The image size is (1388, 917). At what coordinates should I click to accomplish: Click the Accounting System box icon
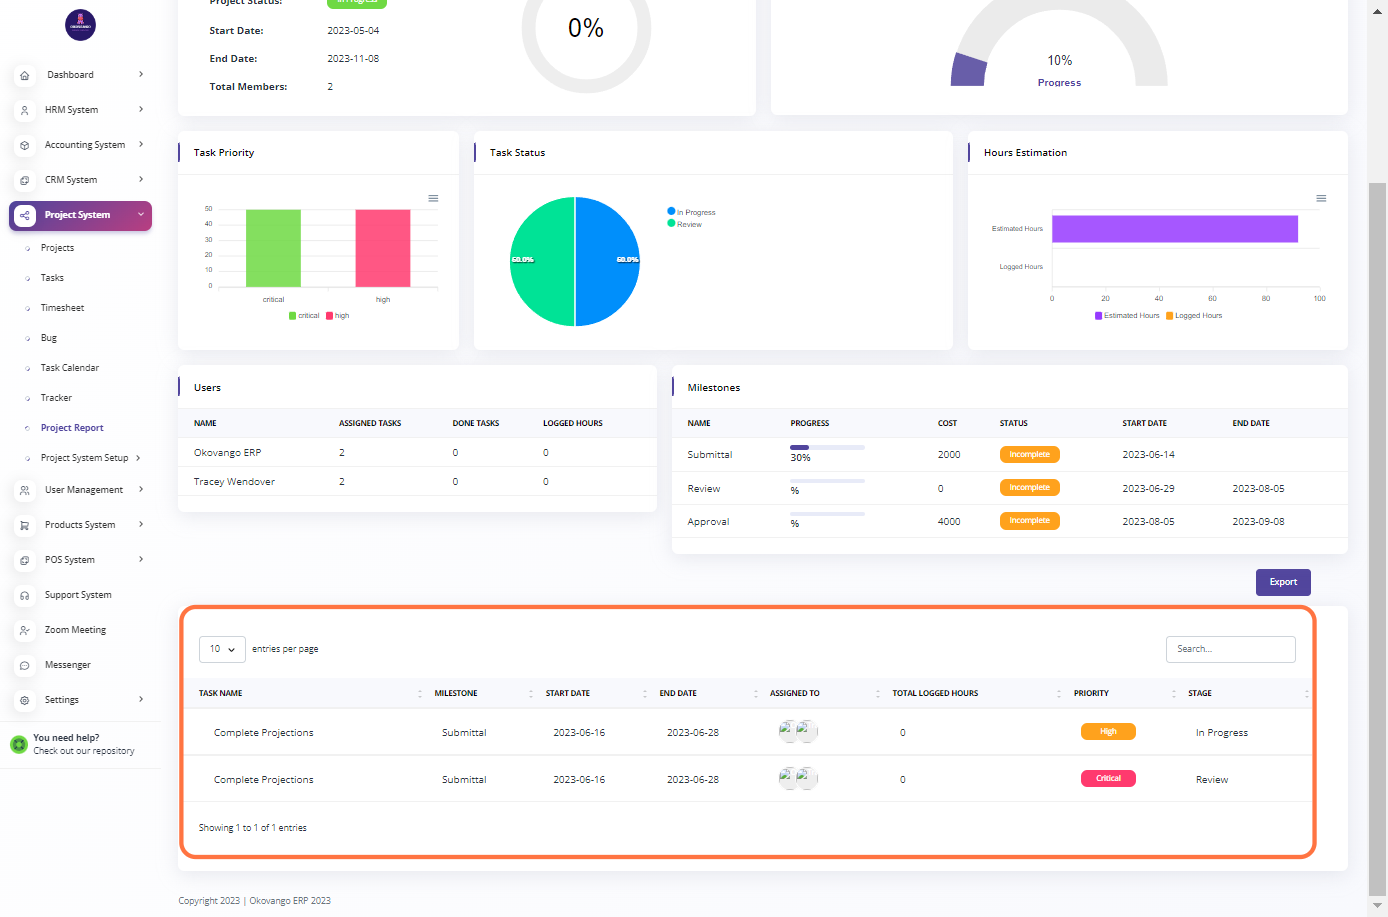(x=25, y=145)
